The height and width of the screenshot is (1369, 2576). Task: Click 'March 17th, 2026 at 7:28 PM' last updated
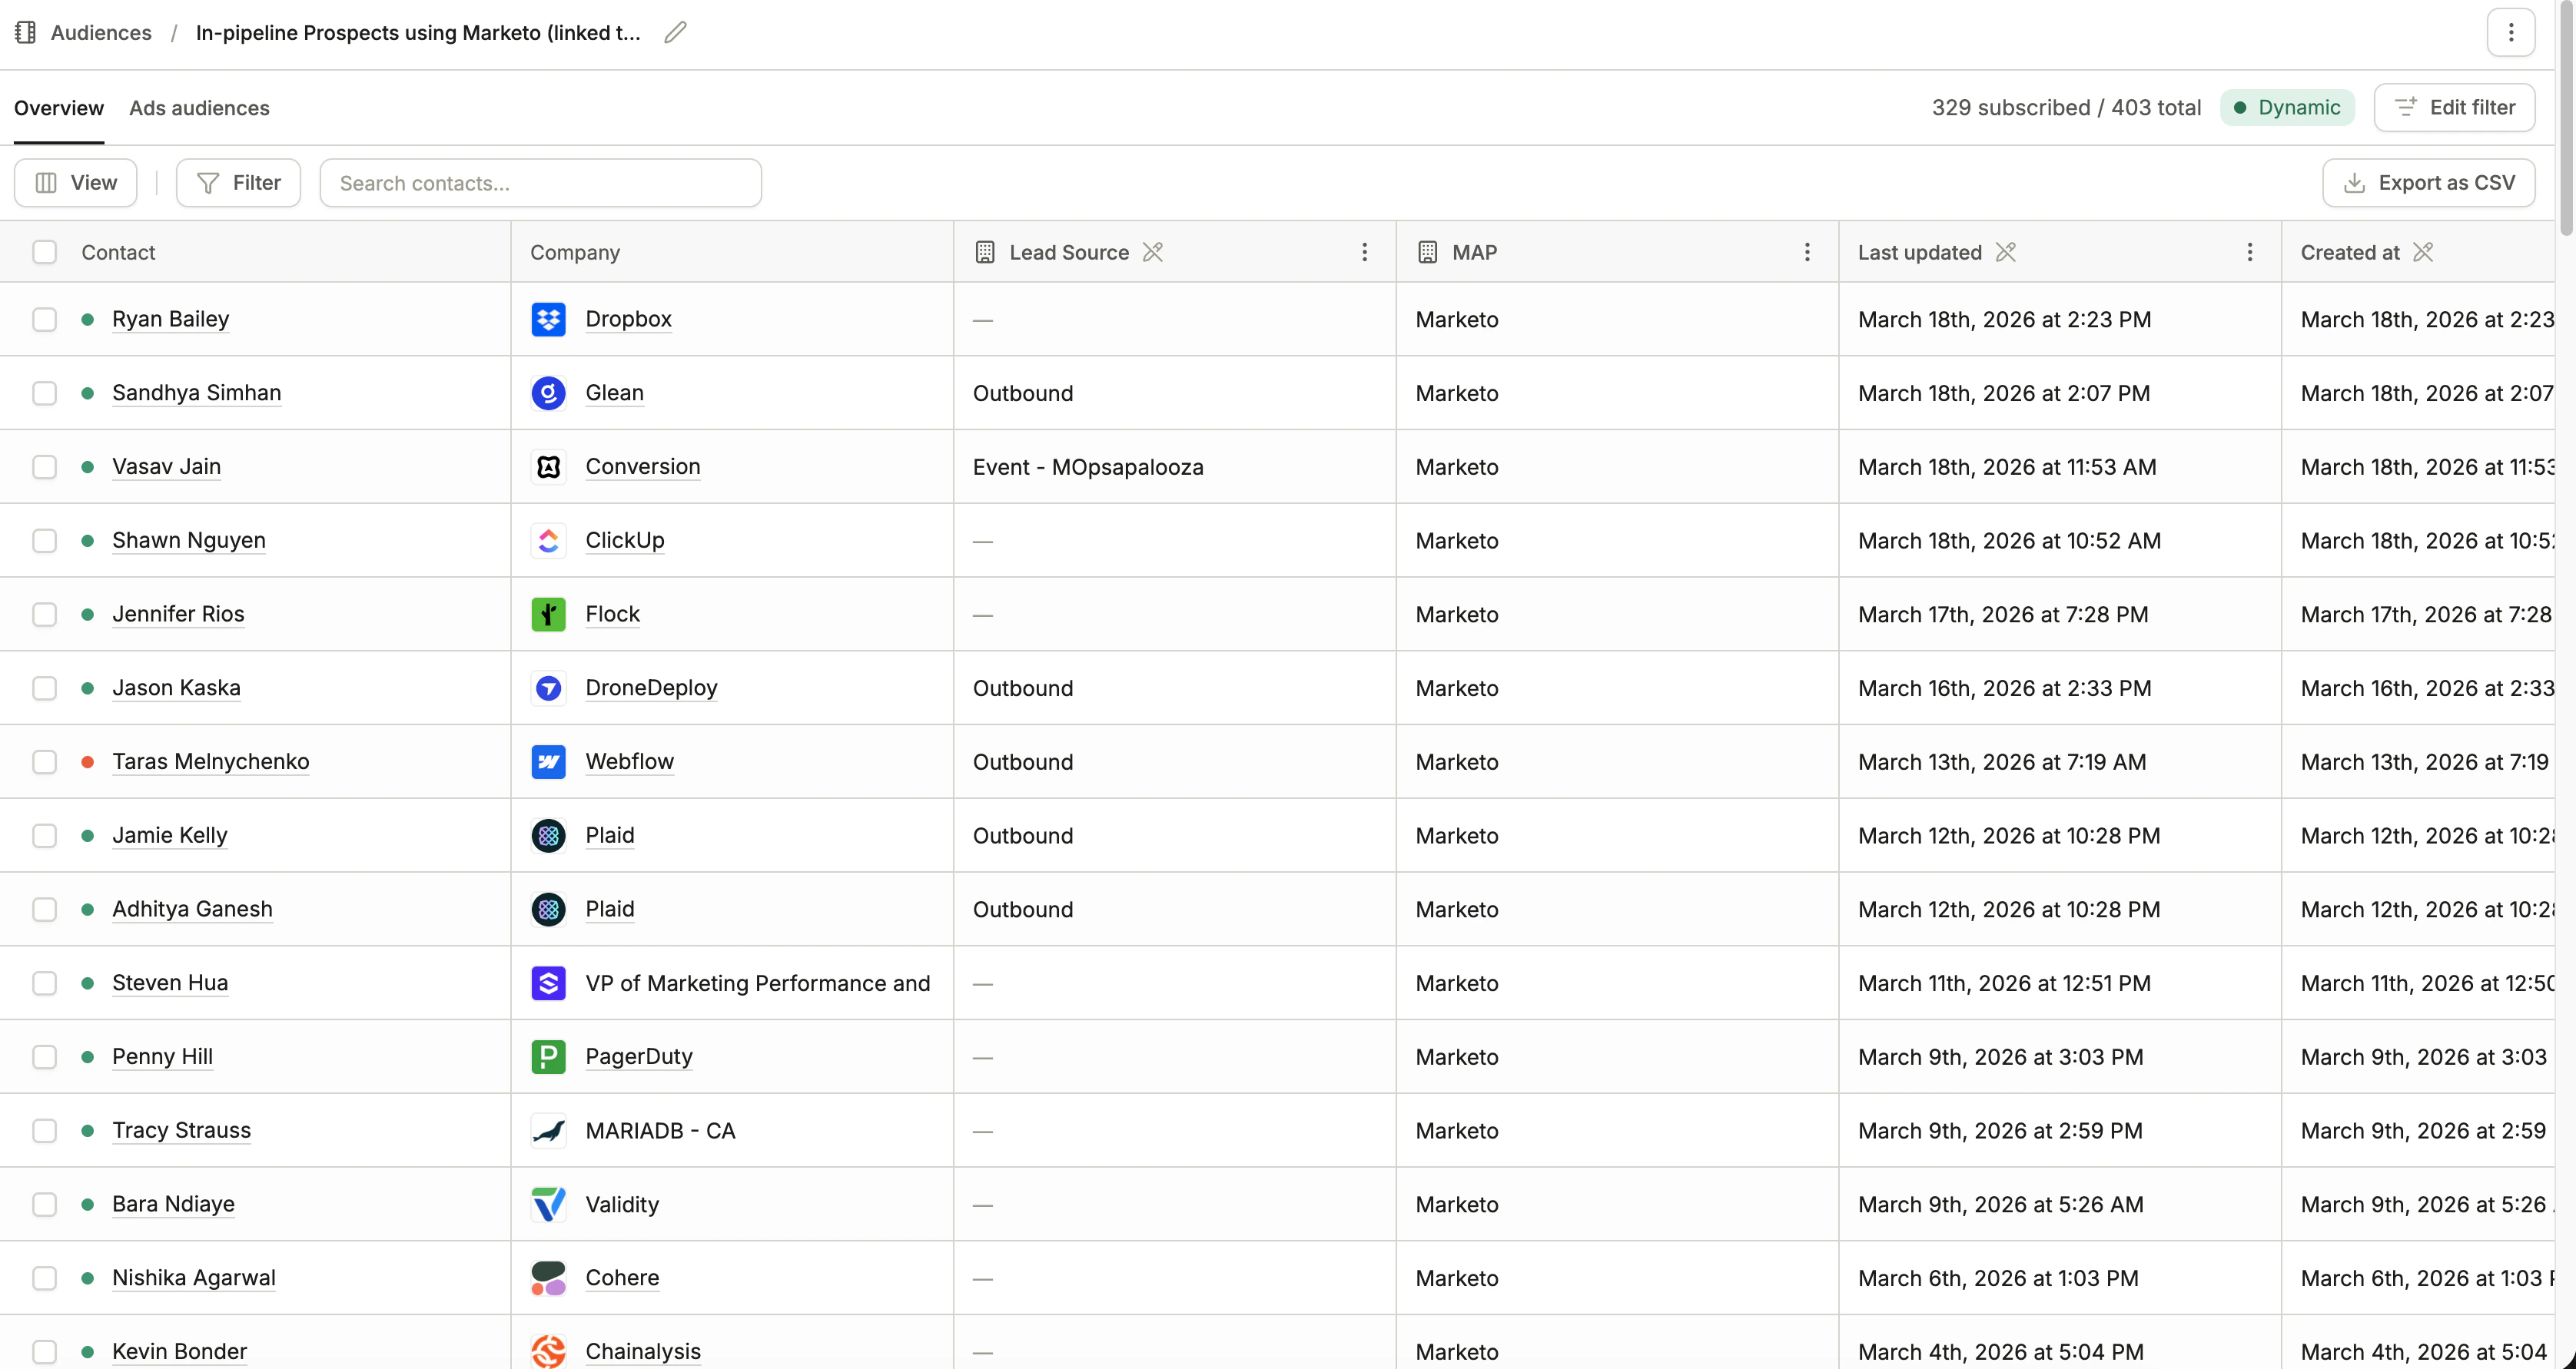click(2003, 614)
